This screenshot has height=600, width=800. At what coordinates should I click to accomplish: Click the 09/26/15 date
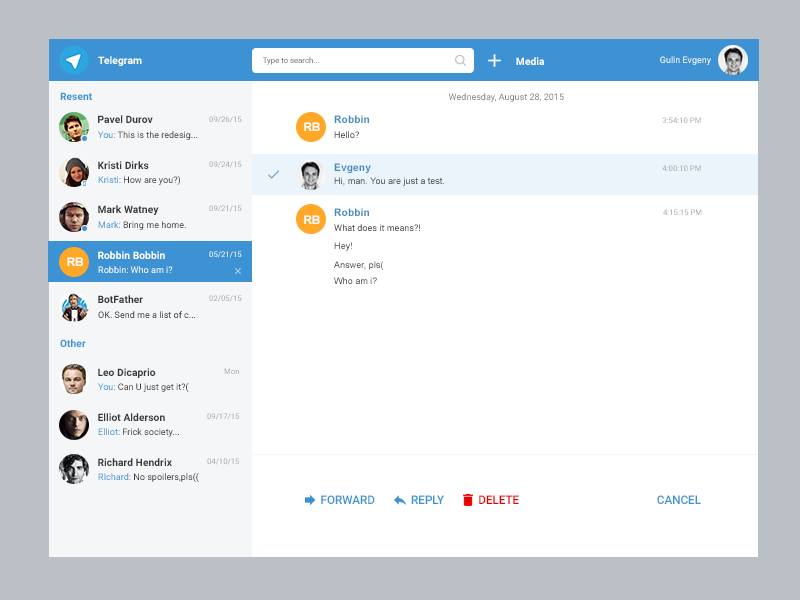pyautogui.click(x=225, y=119)
